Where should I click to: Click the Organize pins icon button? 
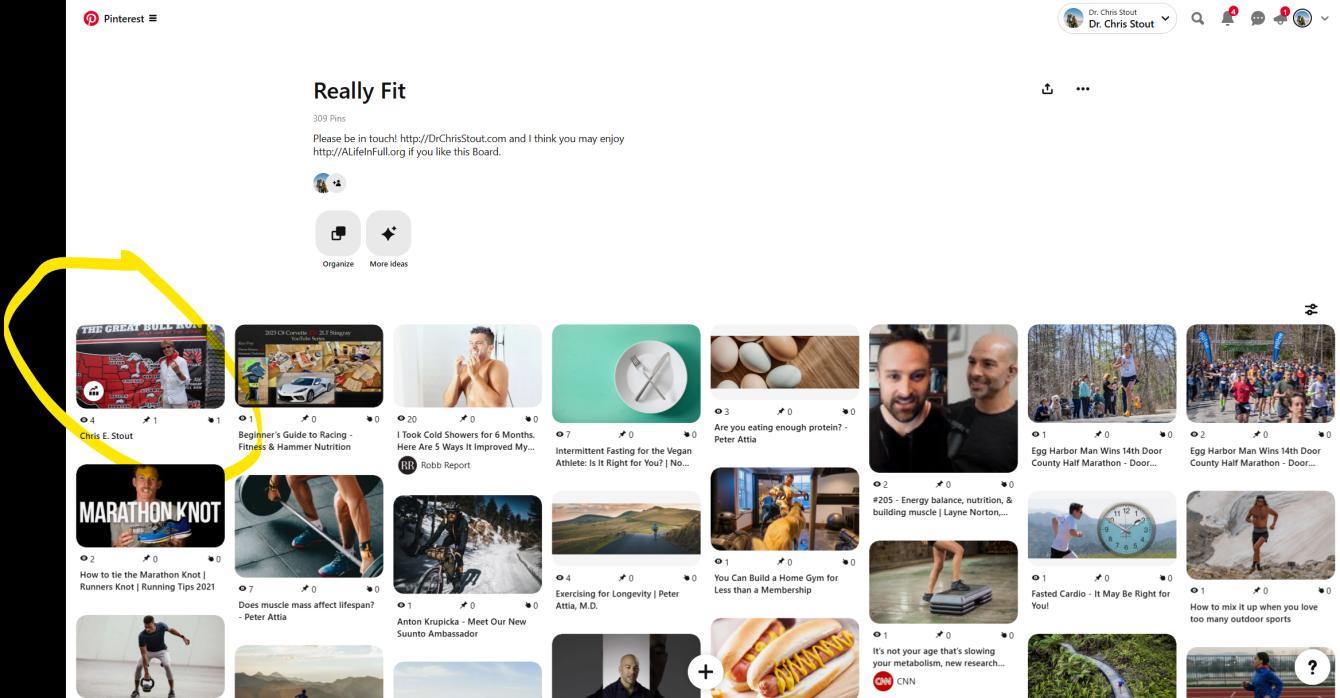pyautogui.click(x=338, y=233)
